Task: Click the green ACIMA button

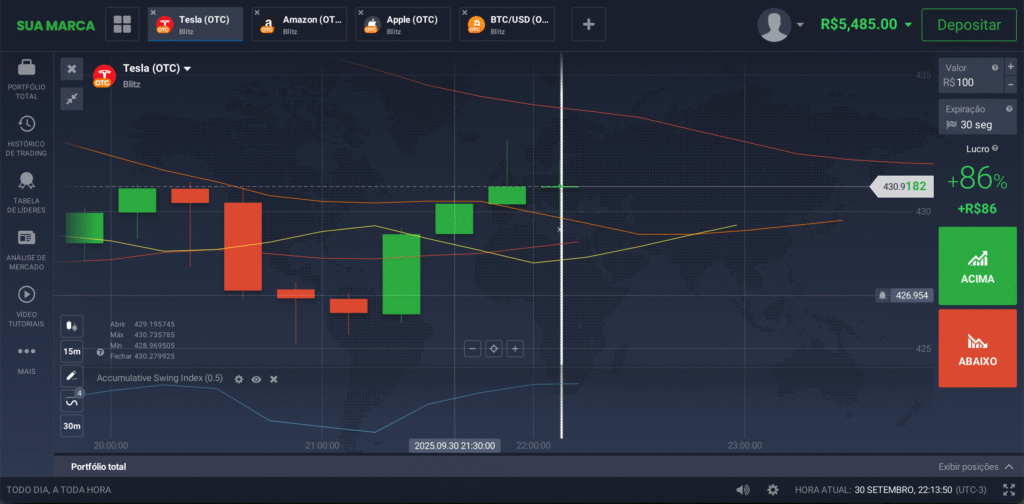Action: click(x=977, y=266)
